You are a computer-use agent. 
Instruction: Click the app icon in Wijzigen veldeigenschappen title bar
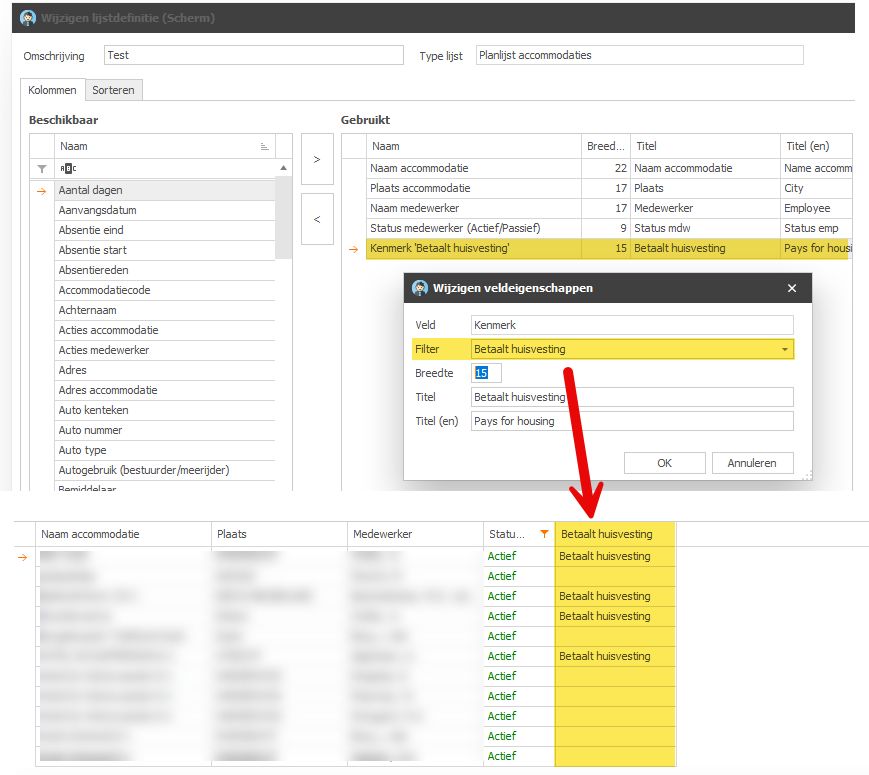pos(420,288)
